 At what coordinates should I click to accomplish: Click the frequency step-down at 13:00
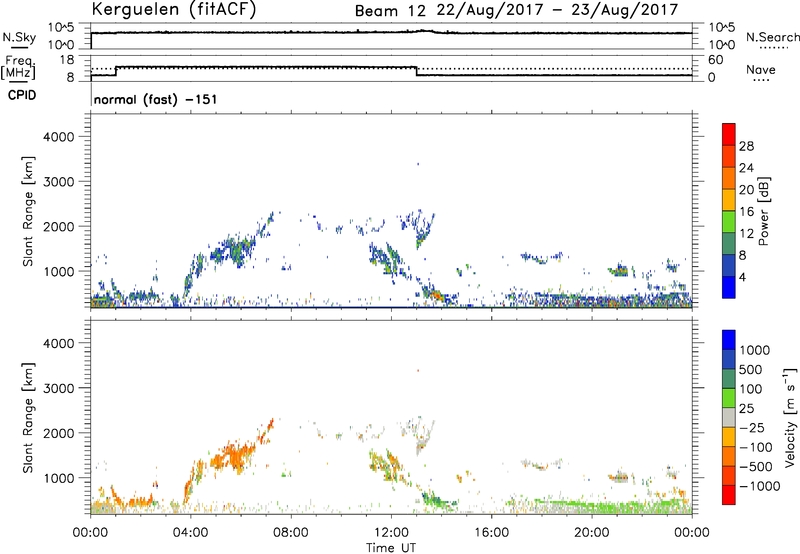point(416,71)
